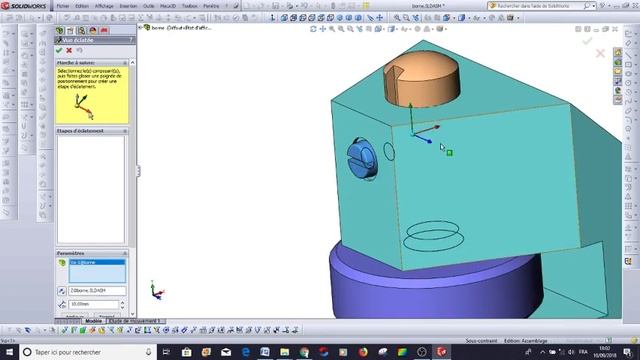
Task: Click green block icon in bottom toolbar
Action: tap(83, 330)
